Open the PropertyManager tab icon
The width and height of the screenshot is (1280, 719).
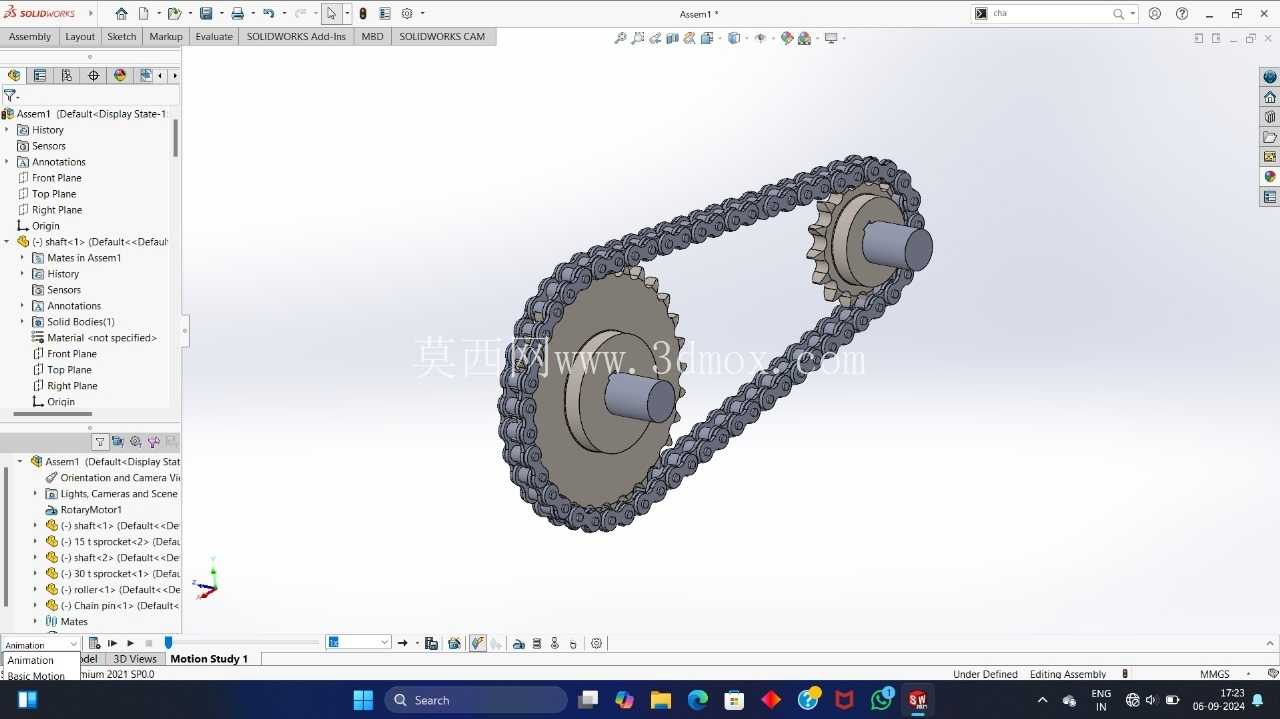point(40,75)
